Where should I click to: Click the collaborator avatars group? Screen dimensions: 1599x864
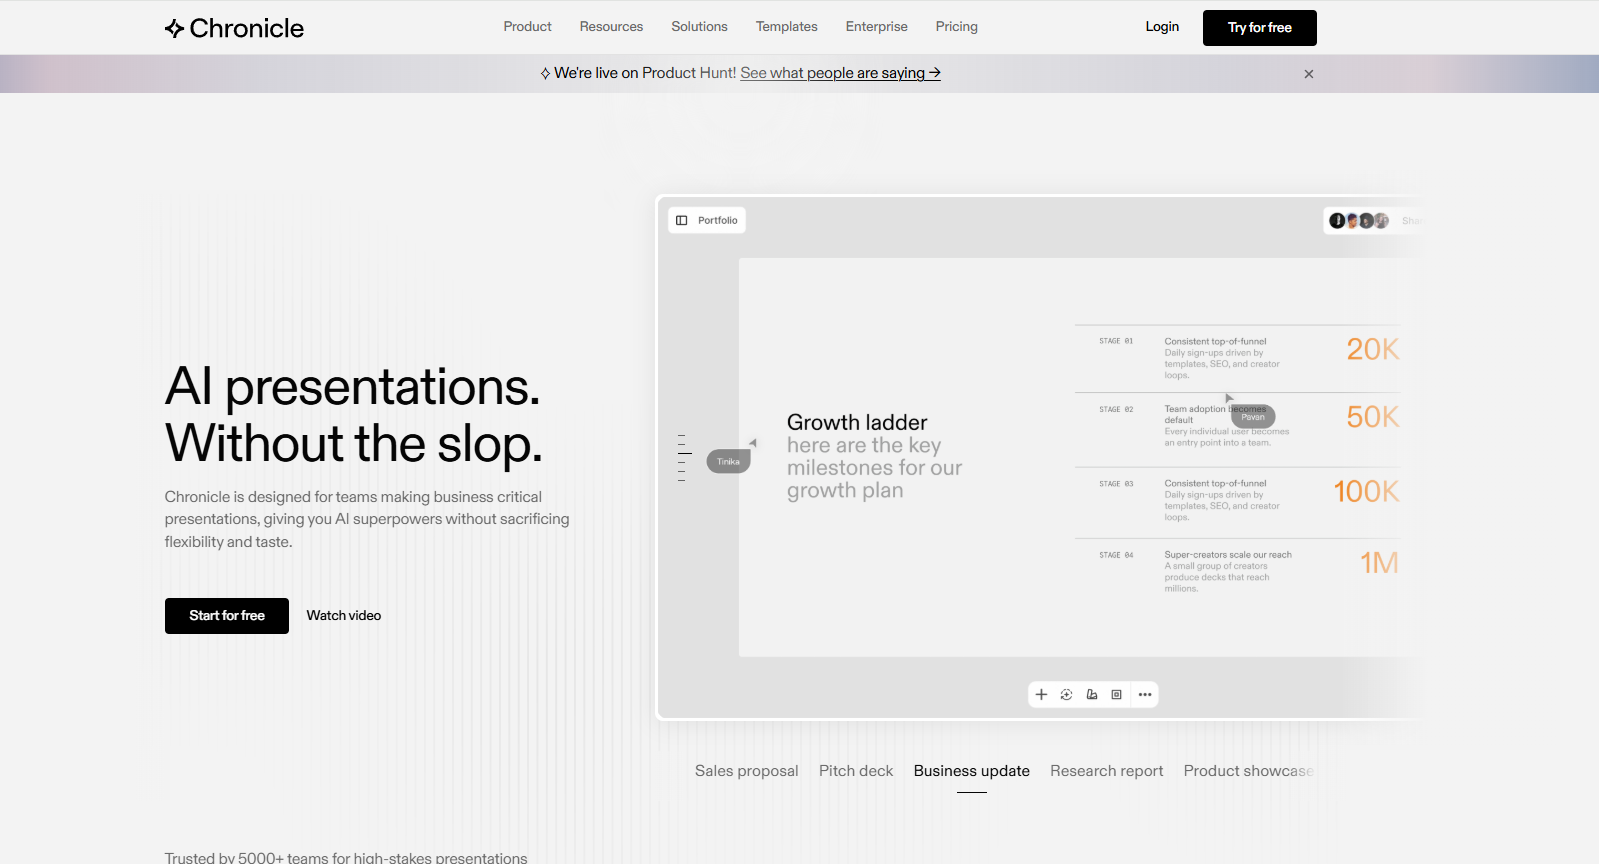coord(1358,221)
